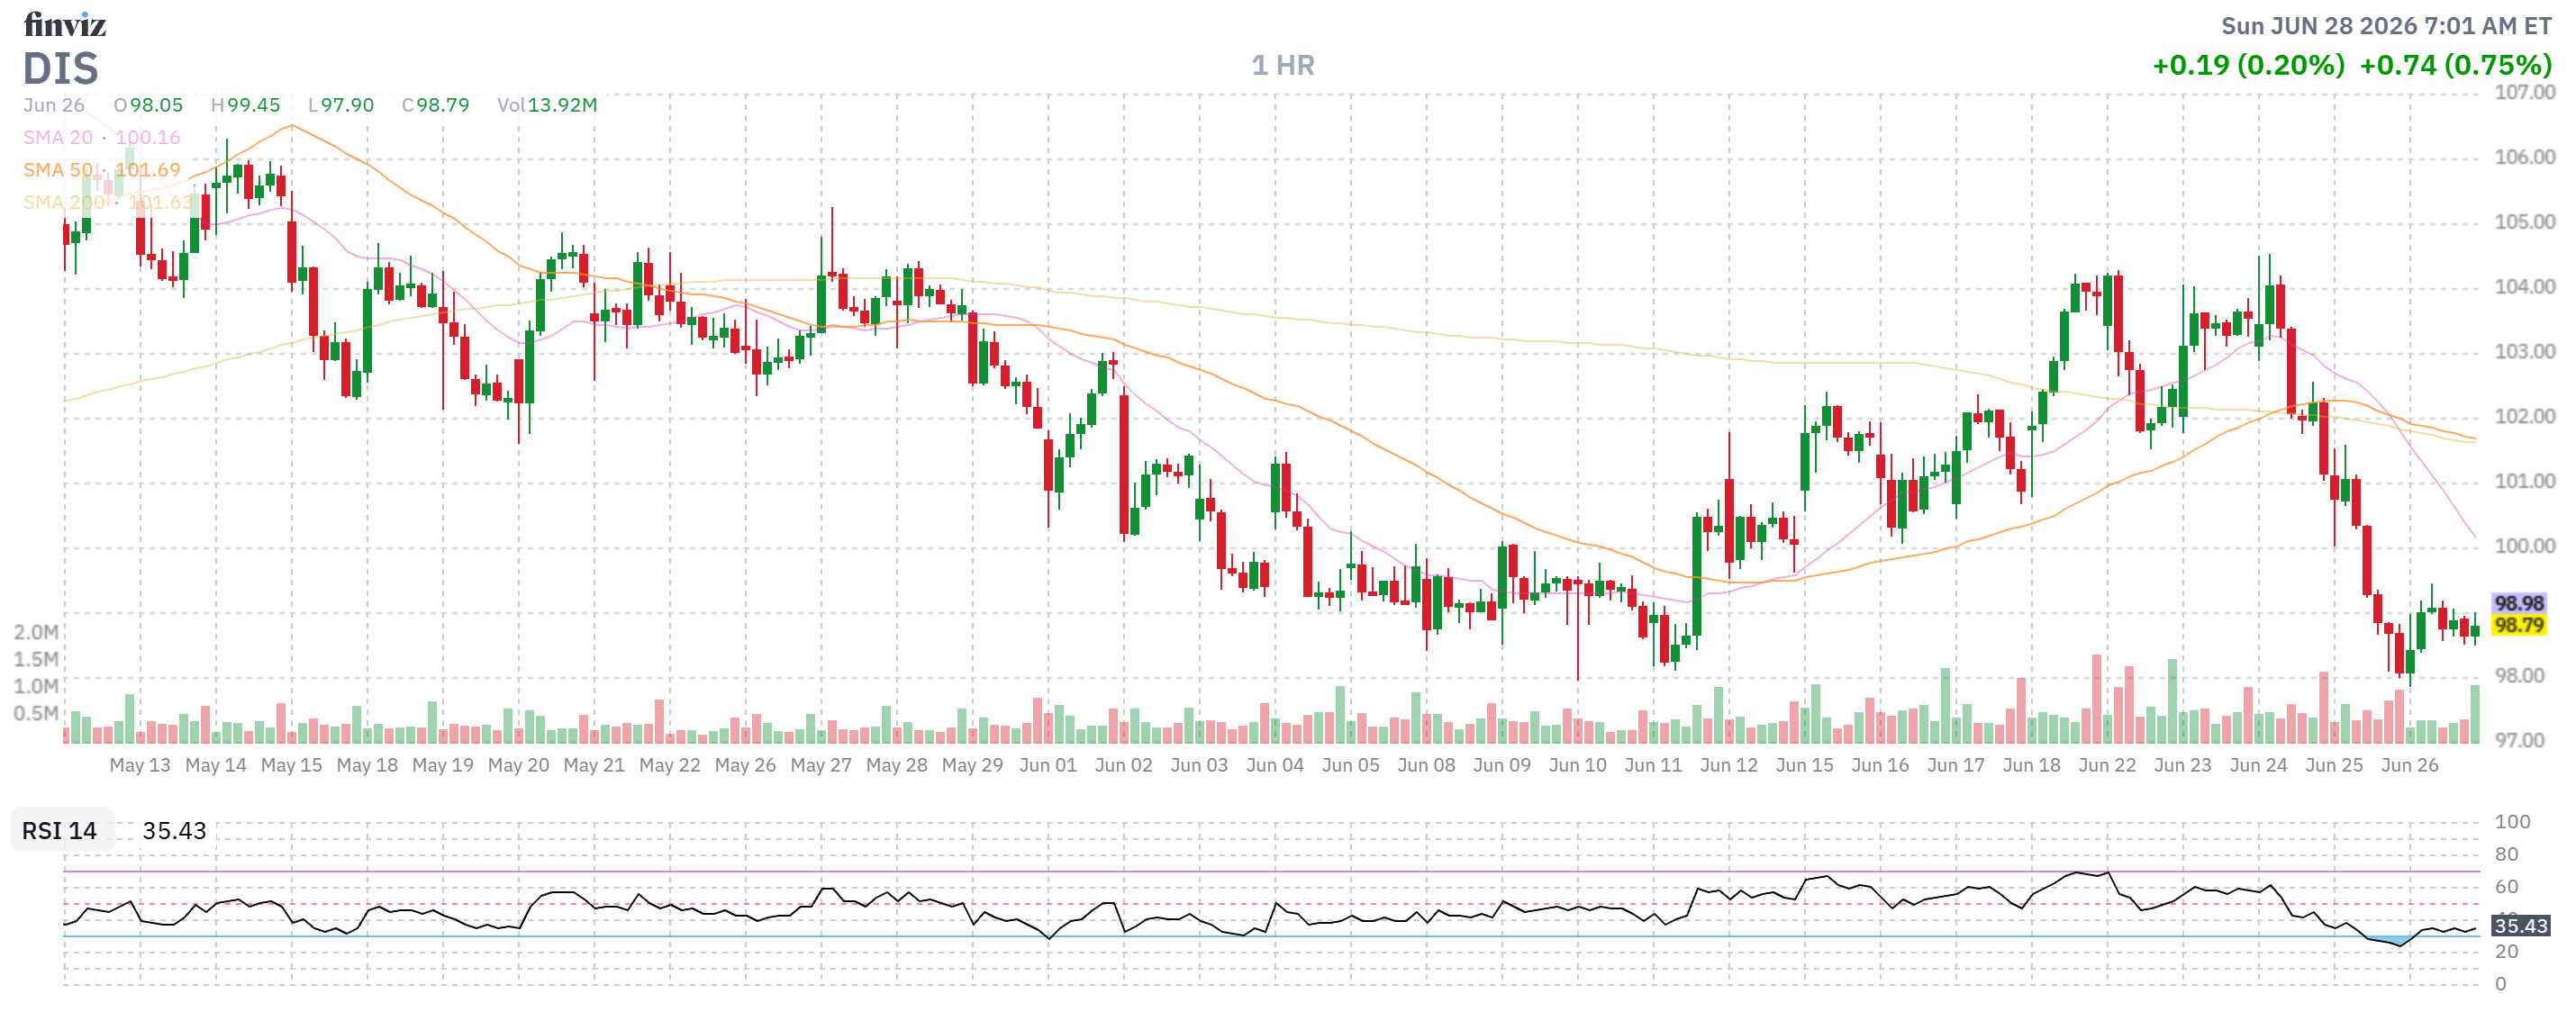Click the 103.00 price axis label
The height and width of the screenshot is (1012, 2576).
[x=2524, y=352]
